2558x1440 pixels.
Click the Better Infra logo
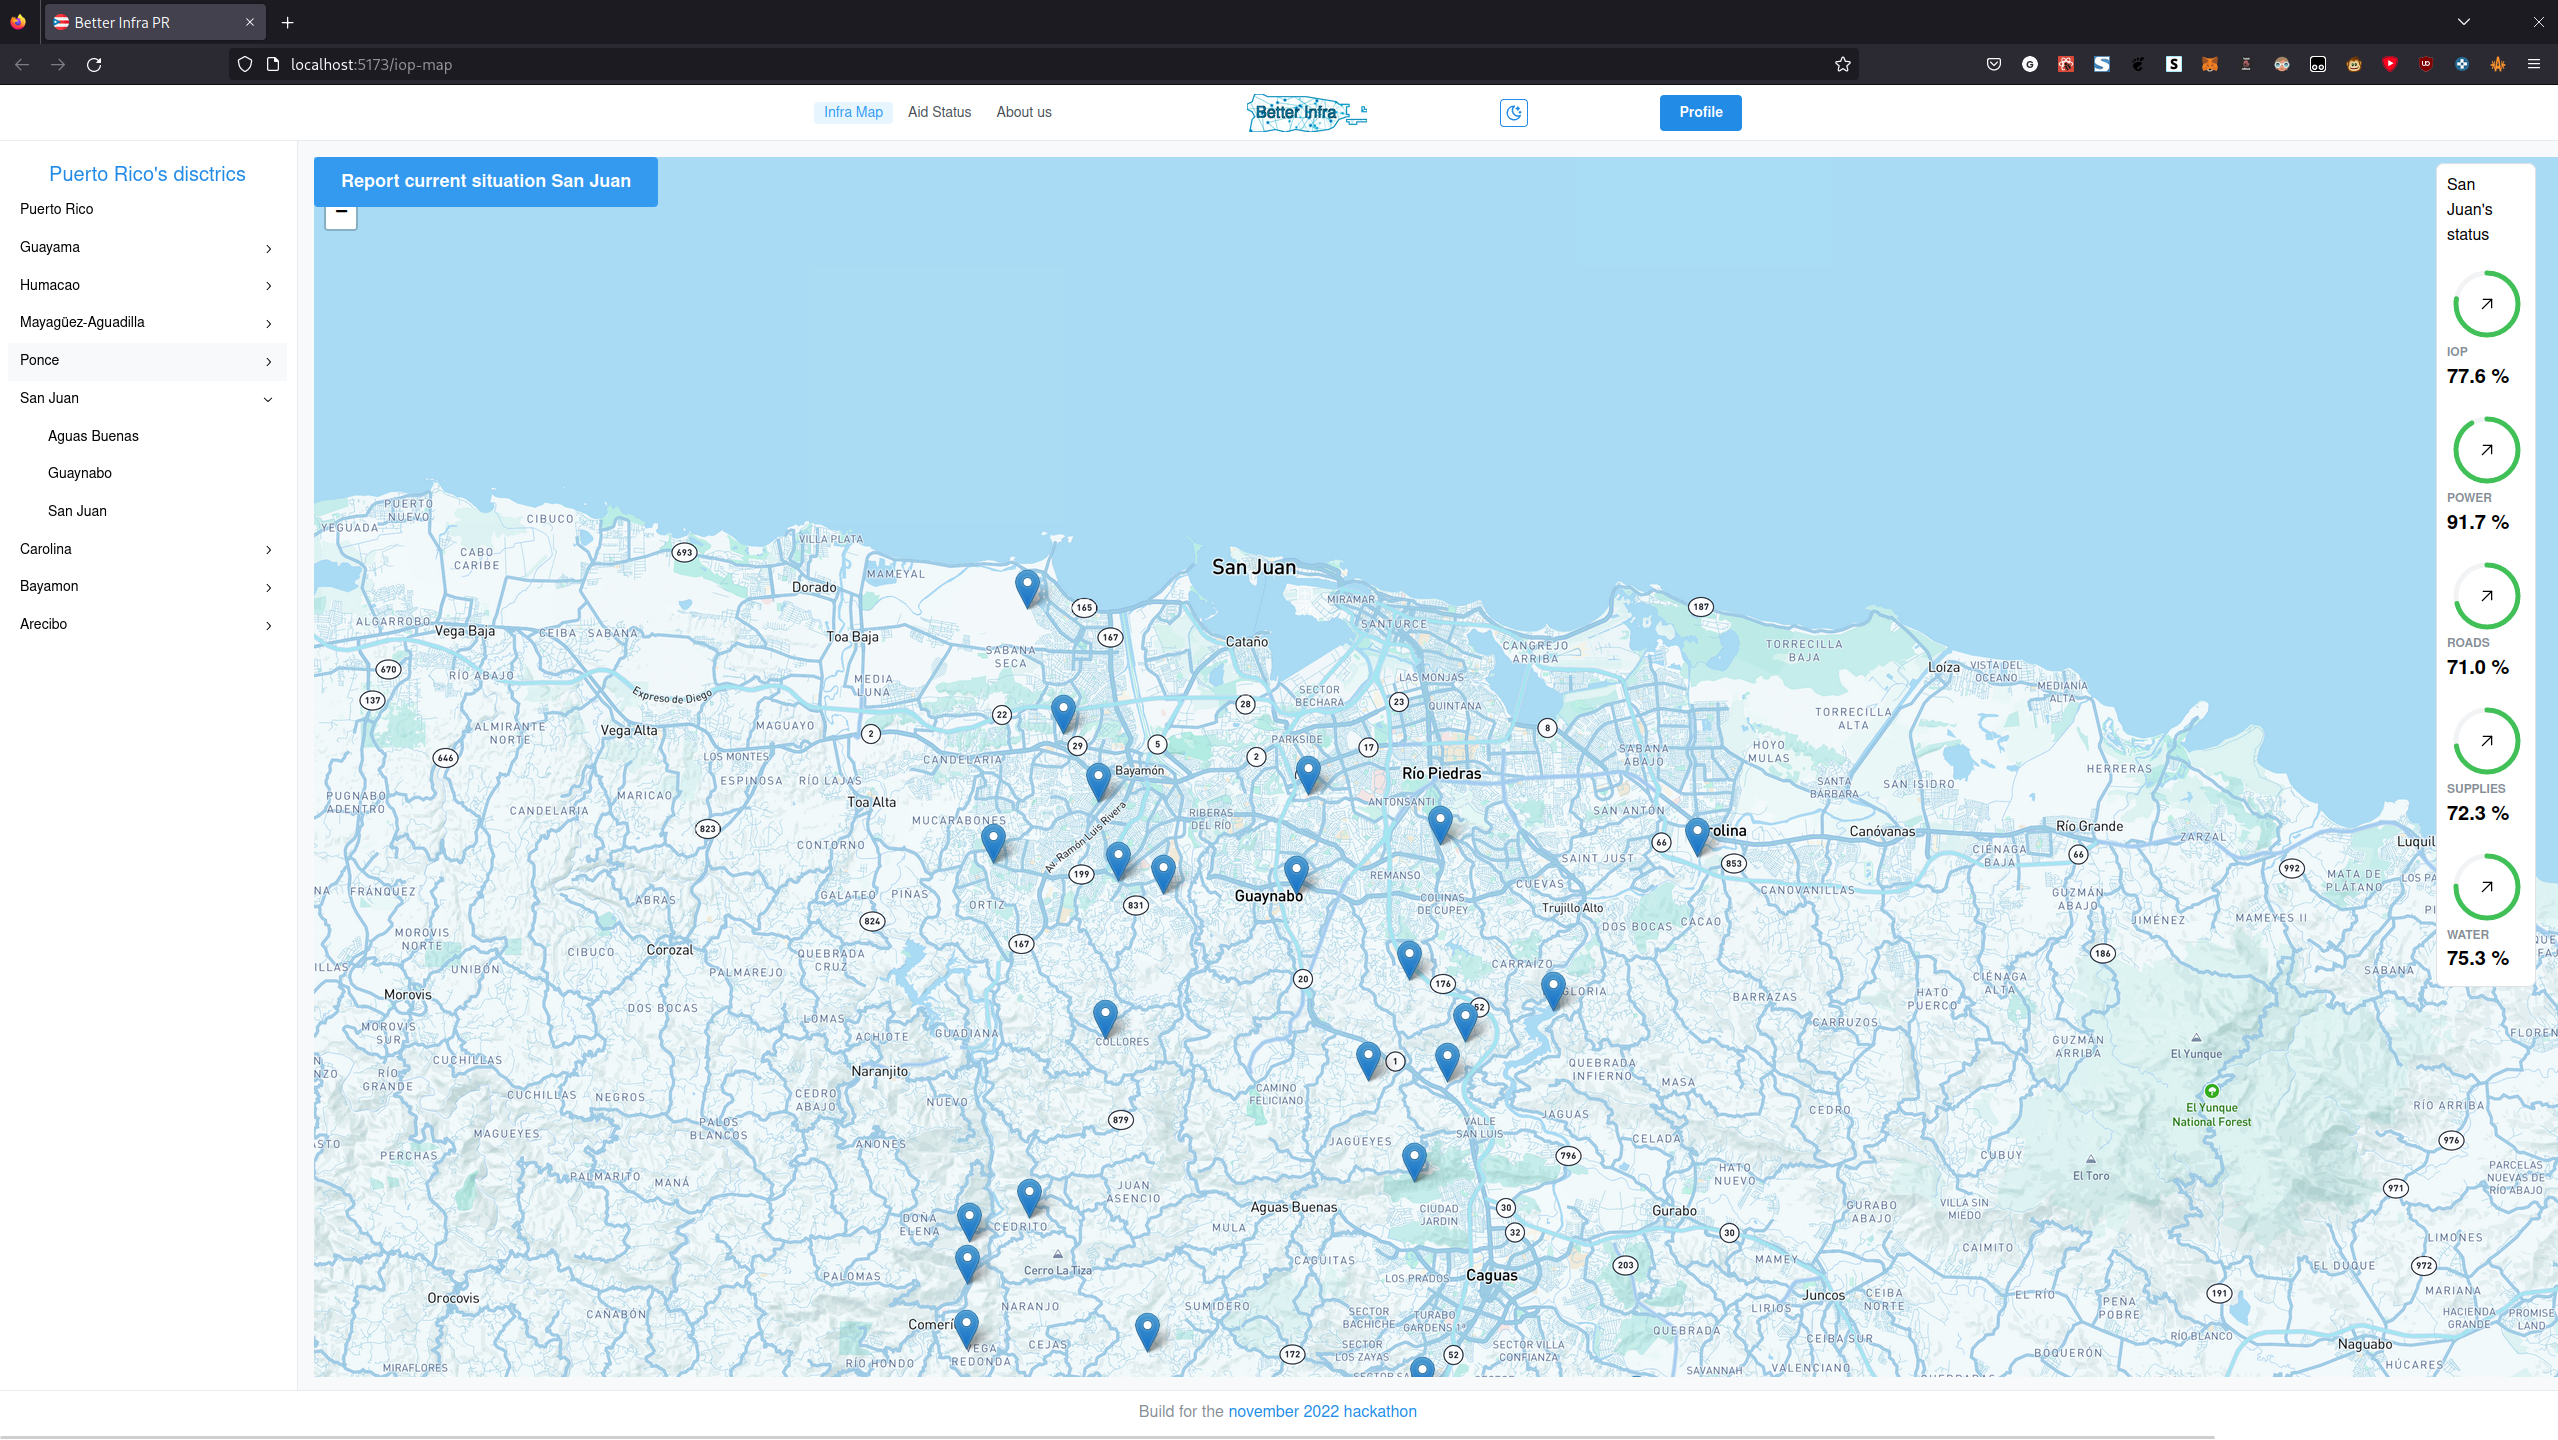point(1306,113)
